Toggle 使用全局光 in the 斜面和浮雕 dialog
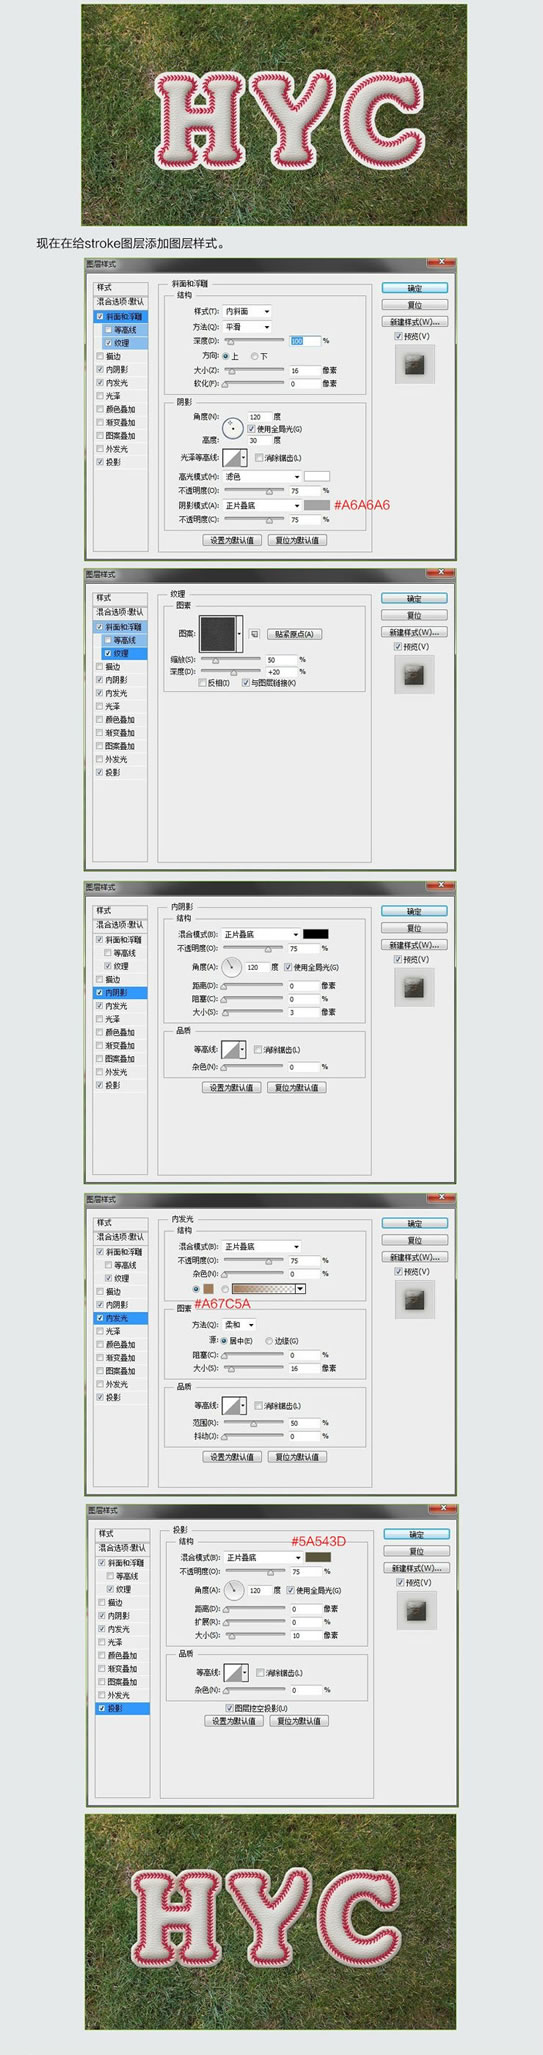543x2055 pixels. click(275, 429)
